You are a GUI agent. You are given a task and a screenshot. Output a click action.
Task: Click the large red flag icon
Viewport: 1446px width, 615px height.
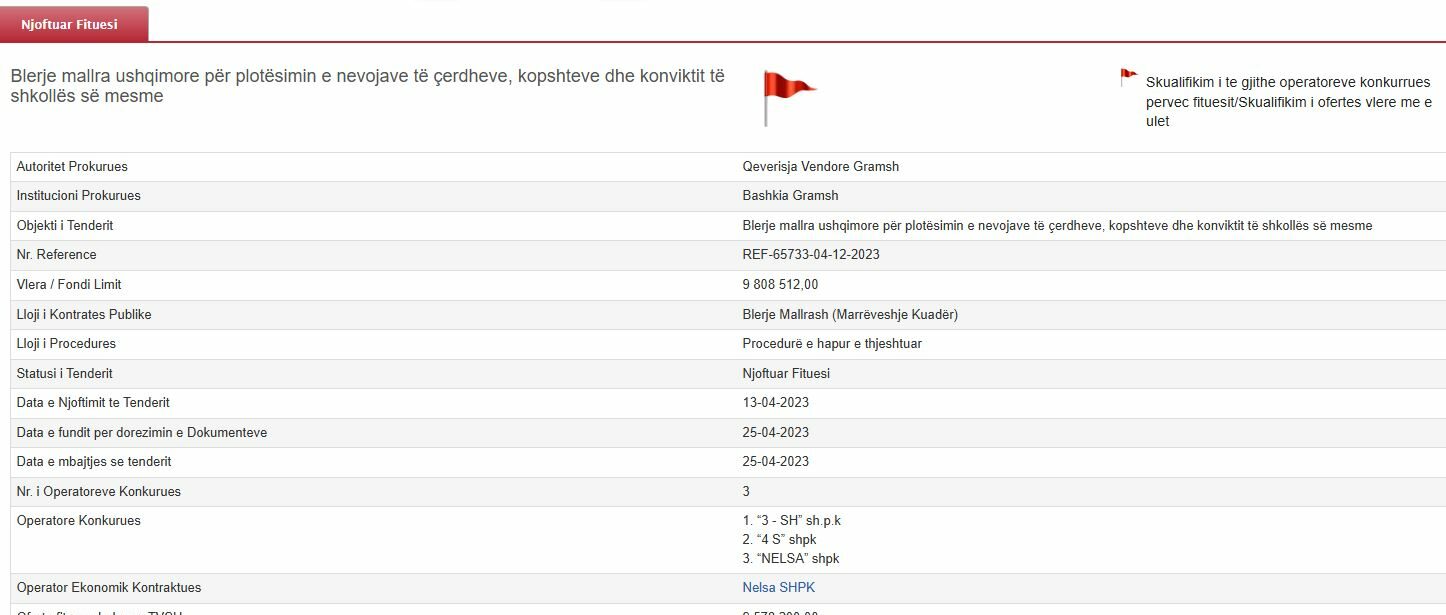click(788, 93)
